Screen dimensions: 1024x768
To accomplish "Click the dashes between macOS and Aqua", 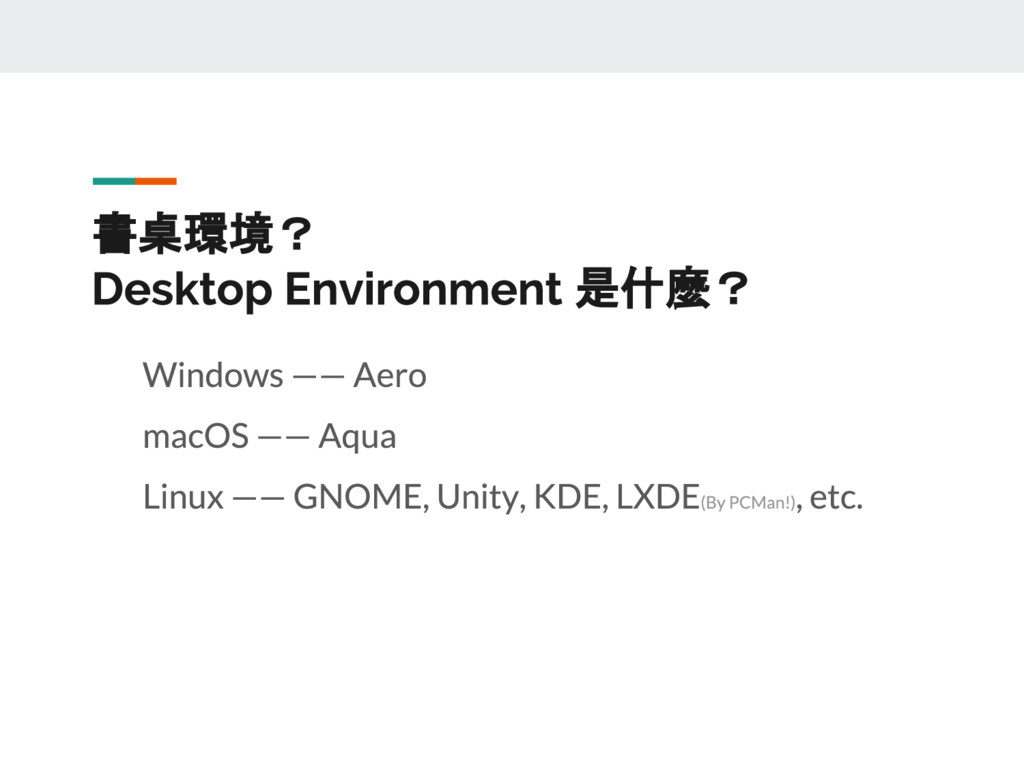I will (283, 439).
